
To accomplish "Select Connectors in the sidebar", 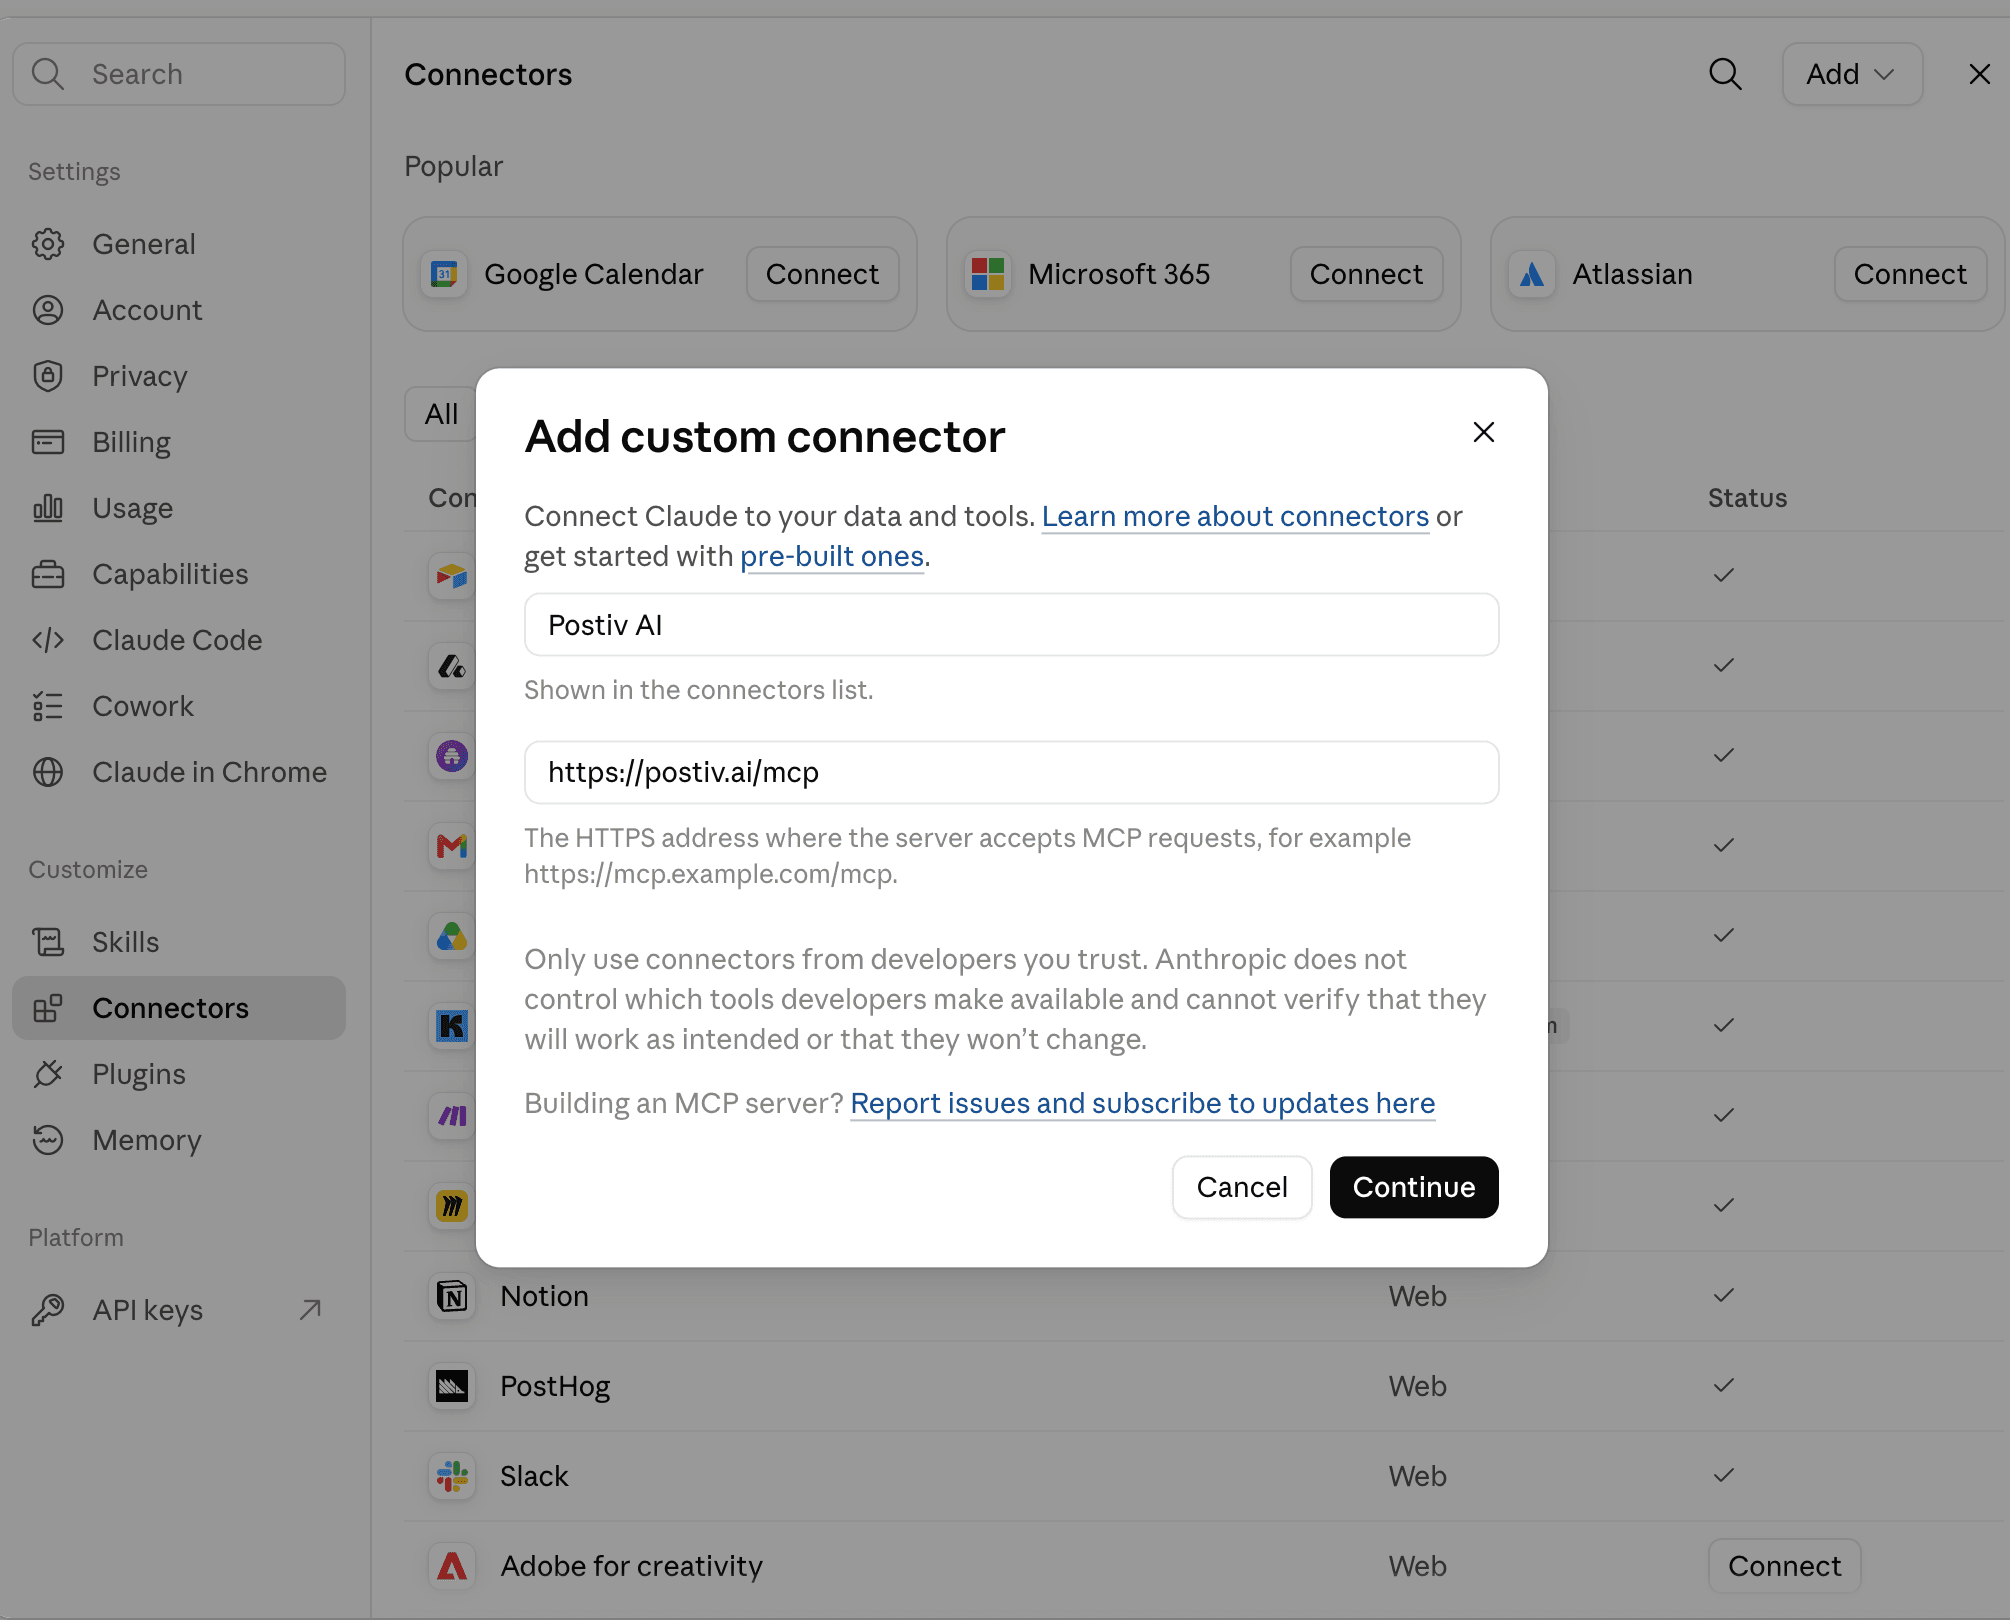I will click(x=179, y=1008).
